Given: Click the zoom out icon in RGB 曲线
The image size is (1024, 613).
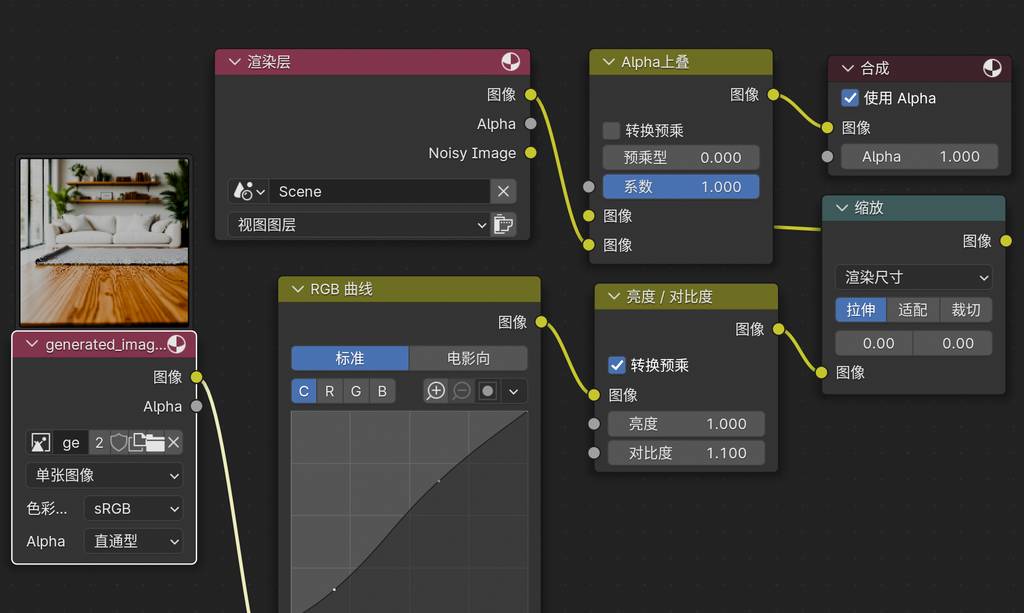Looking at the screenshot, I should [x=461, y=391].
